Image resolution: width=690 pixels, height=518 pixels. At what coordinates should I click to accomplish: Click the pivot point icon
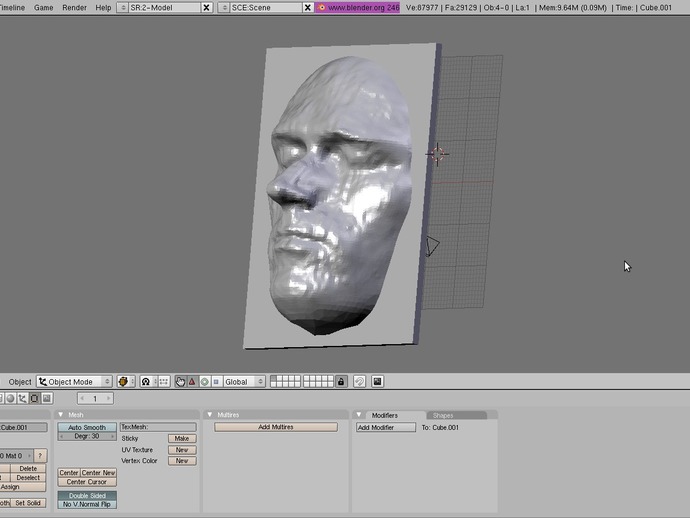[x=146, y=381]
